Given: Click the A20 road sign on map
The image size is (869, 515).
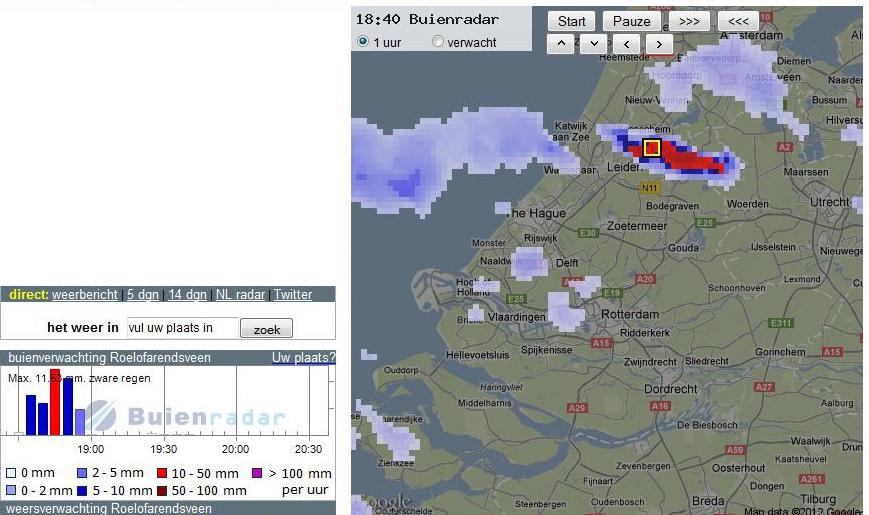Looking at the screenshot, I should (645, 279).
